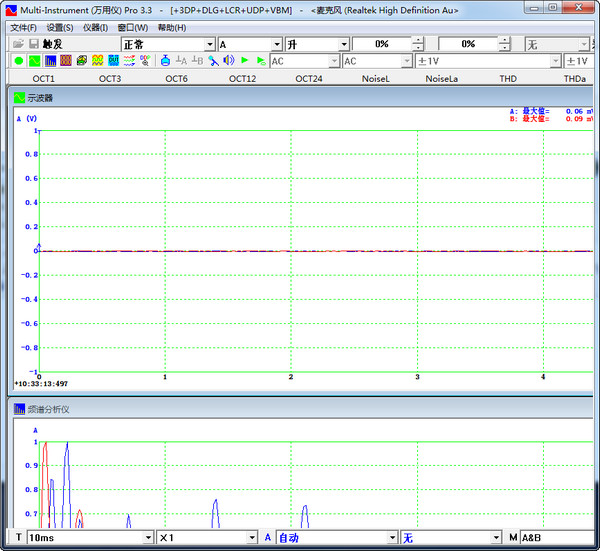This screenshot has width=600, height=551.
Task: Click the blue microphone icon
Action: [213, 60]
